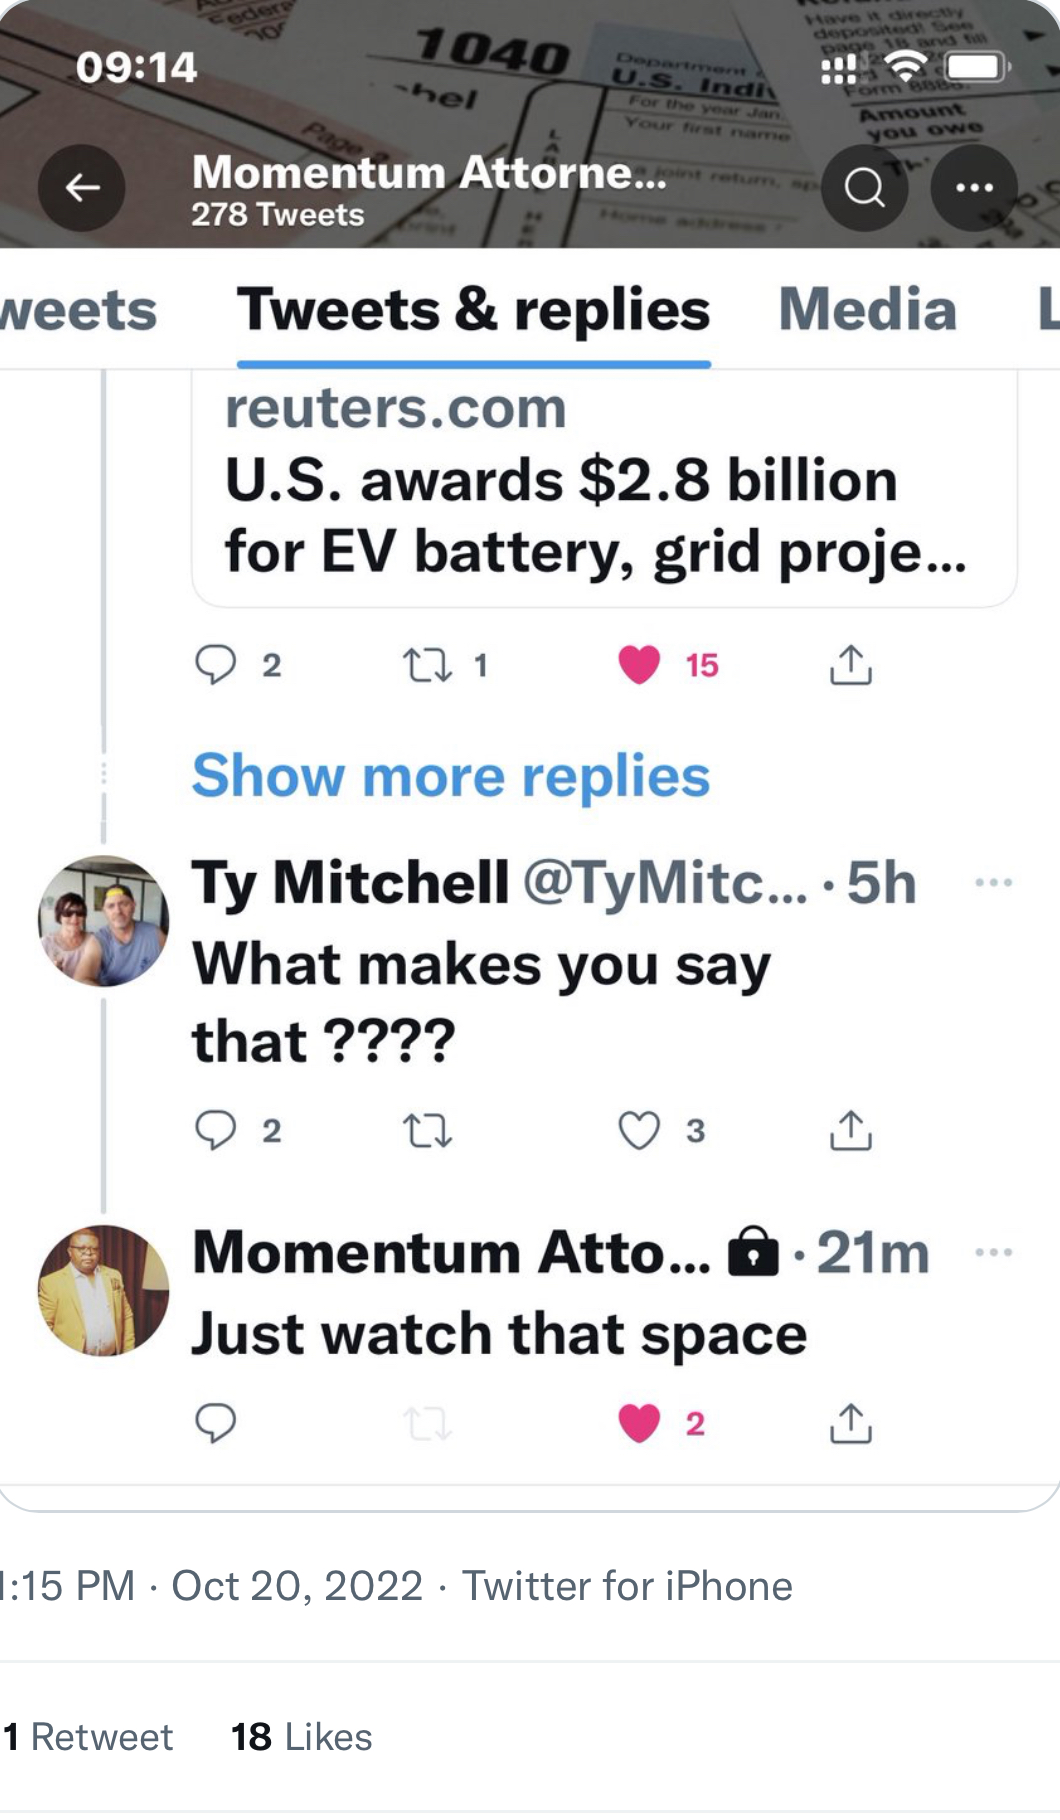
Task: Share the Just watch that space tweet
Action: (x=850, y=1423)
